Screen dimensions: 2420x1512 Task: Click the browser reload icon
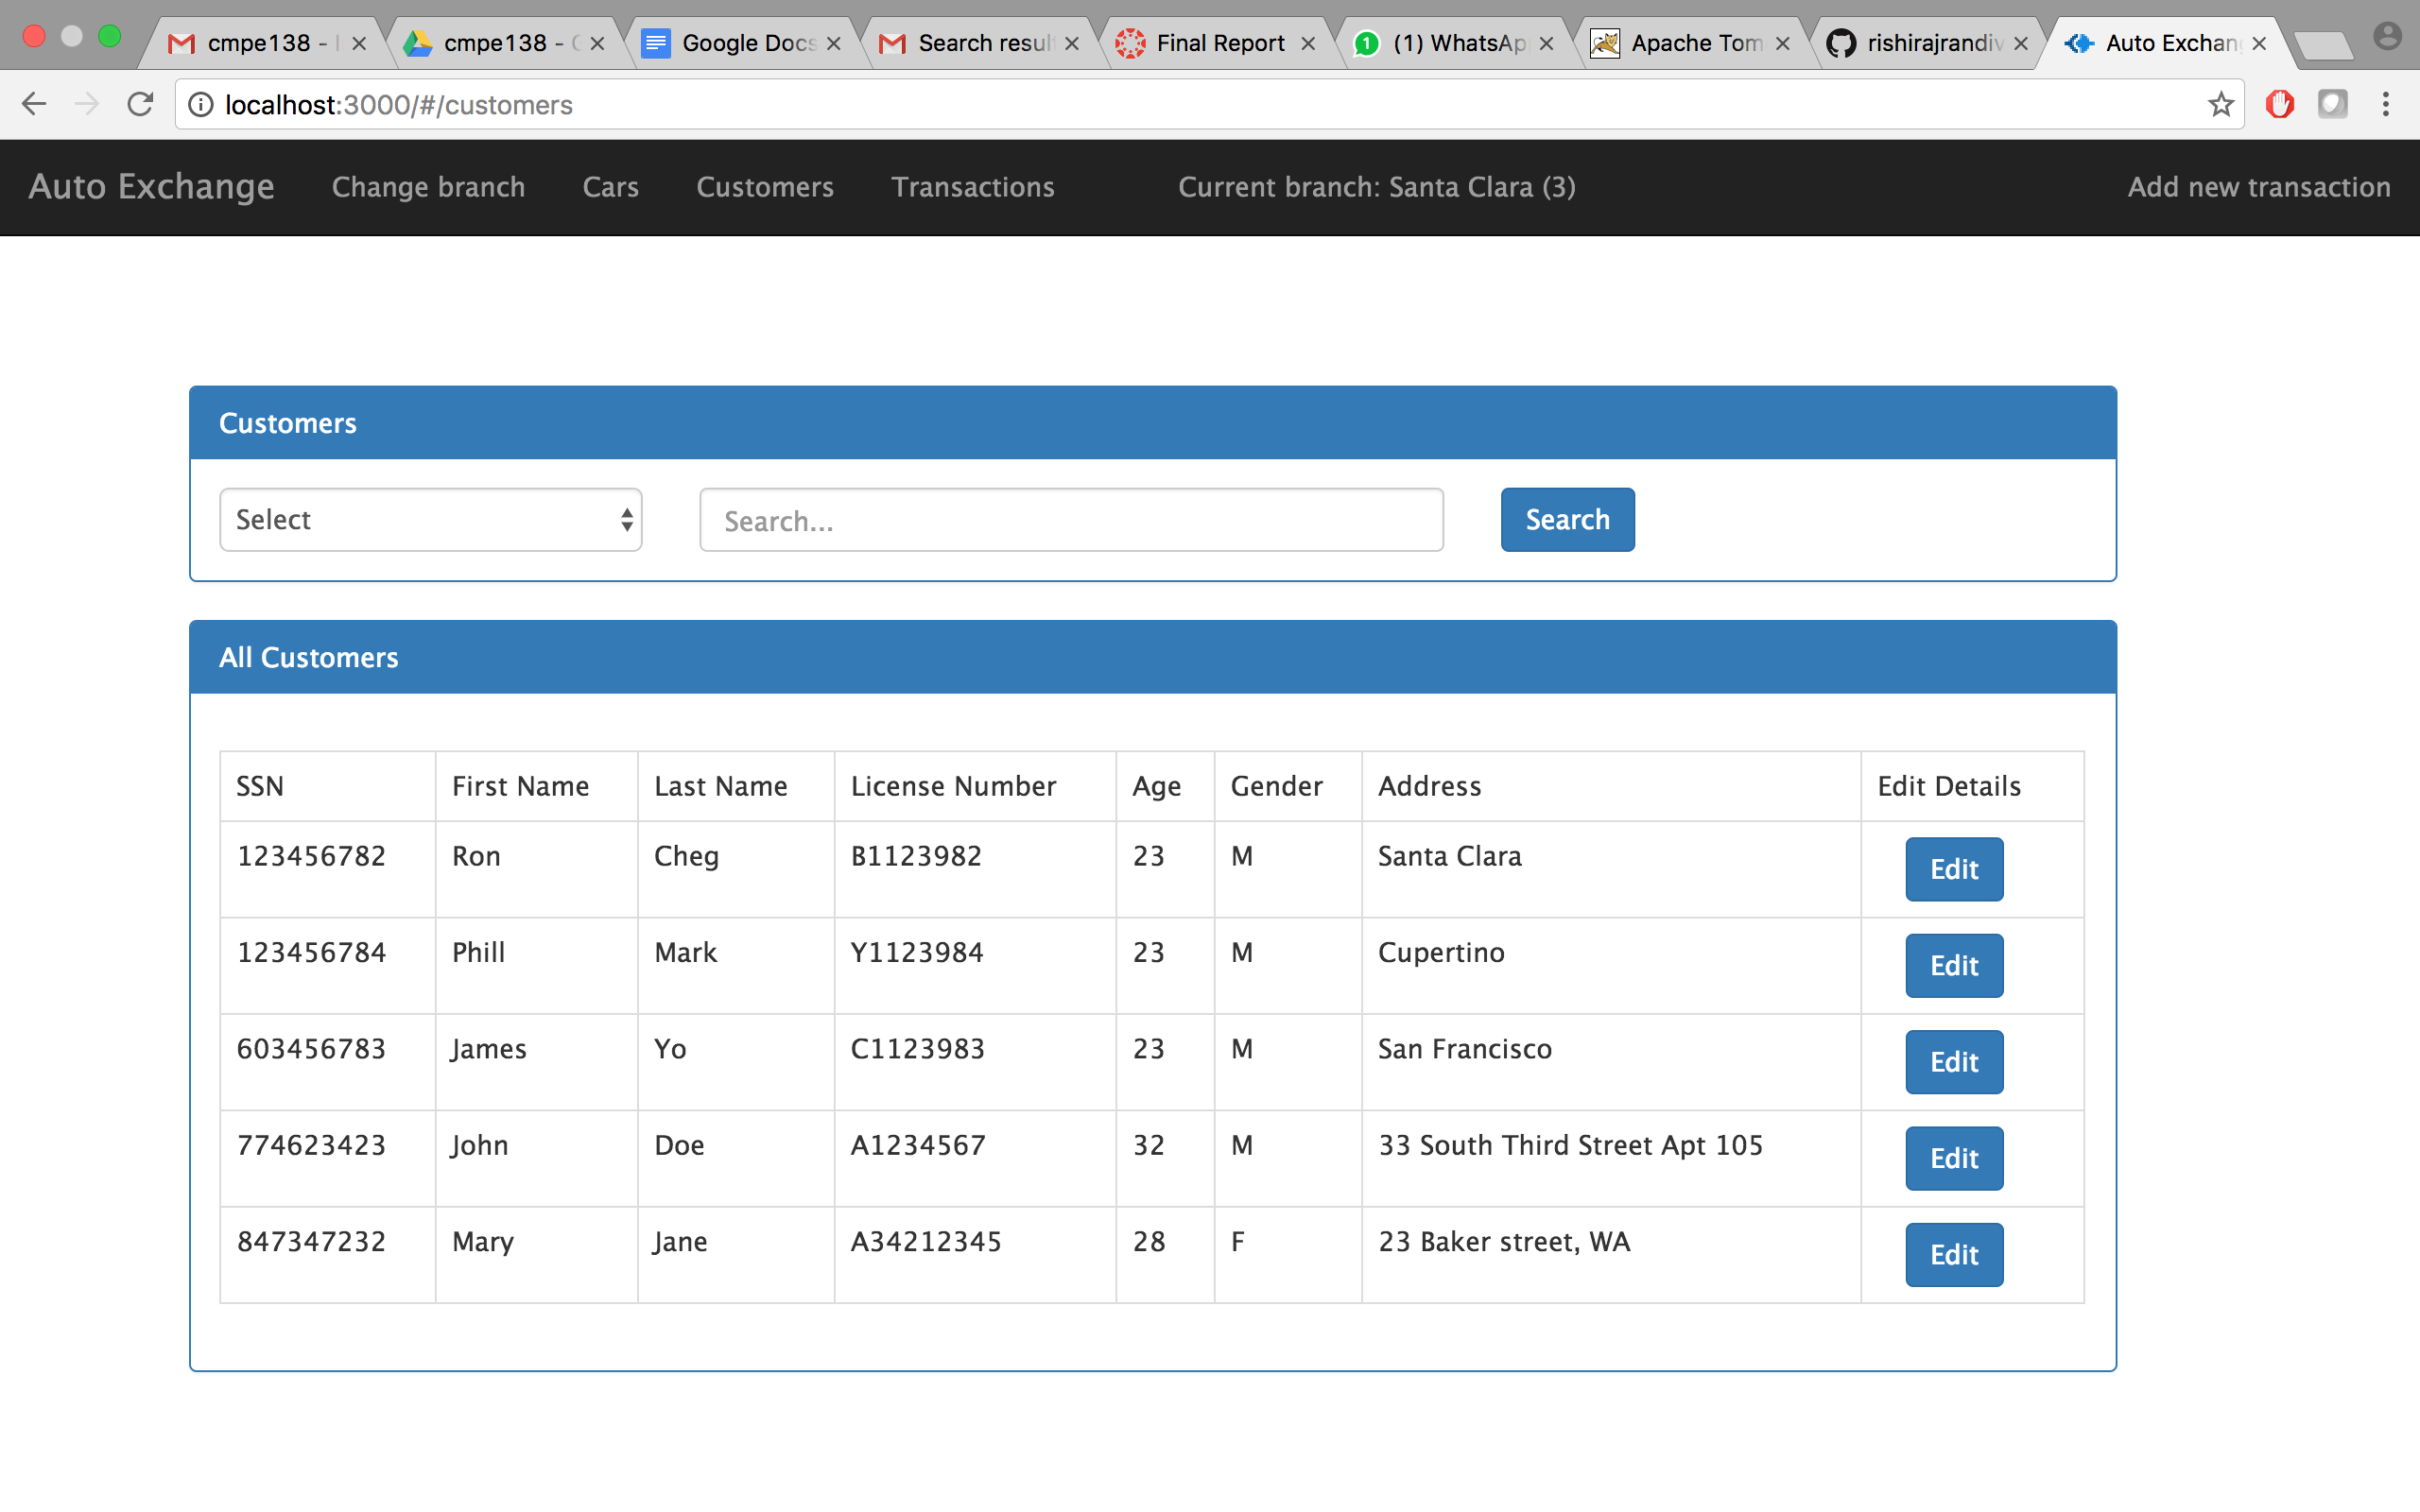[x=140, y=104]
